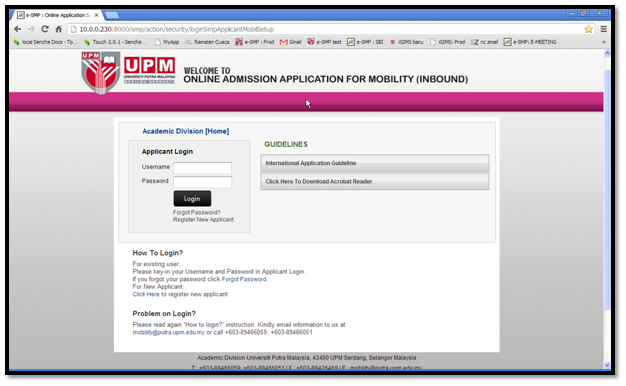Open the MyApp bookmark
The height and width of the screenshot is (386, 626).
click(167, 42)
